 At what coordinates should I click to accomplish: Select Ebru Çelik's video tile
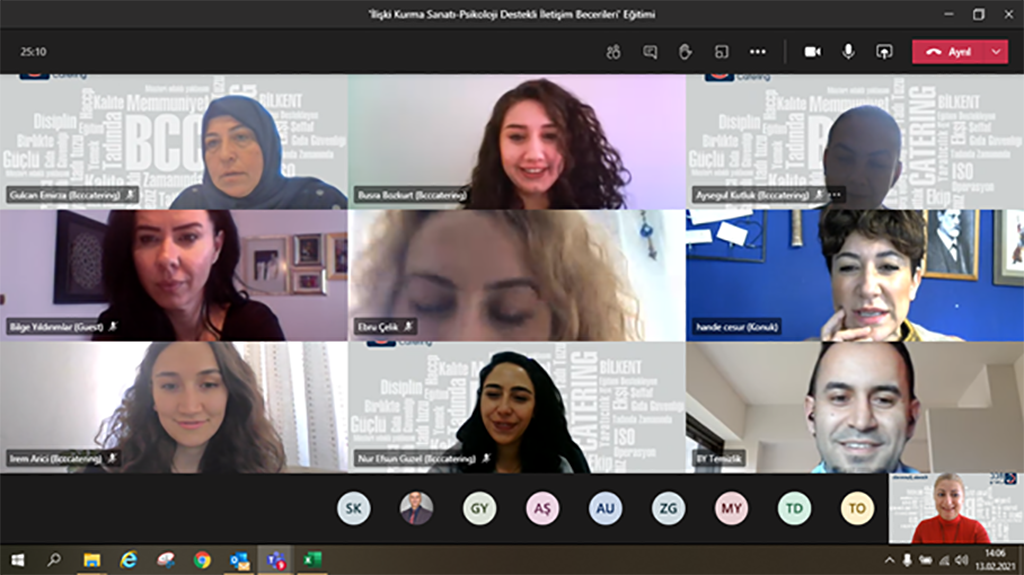pyautogui.click(x=517, y=275)
